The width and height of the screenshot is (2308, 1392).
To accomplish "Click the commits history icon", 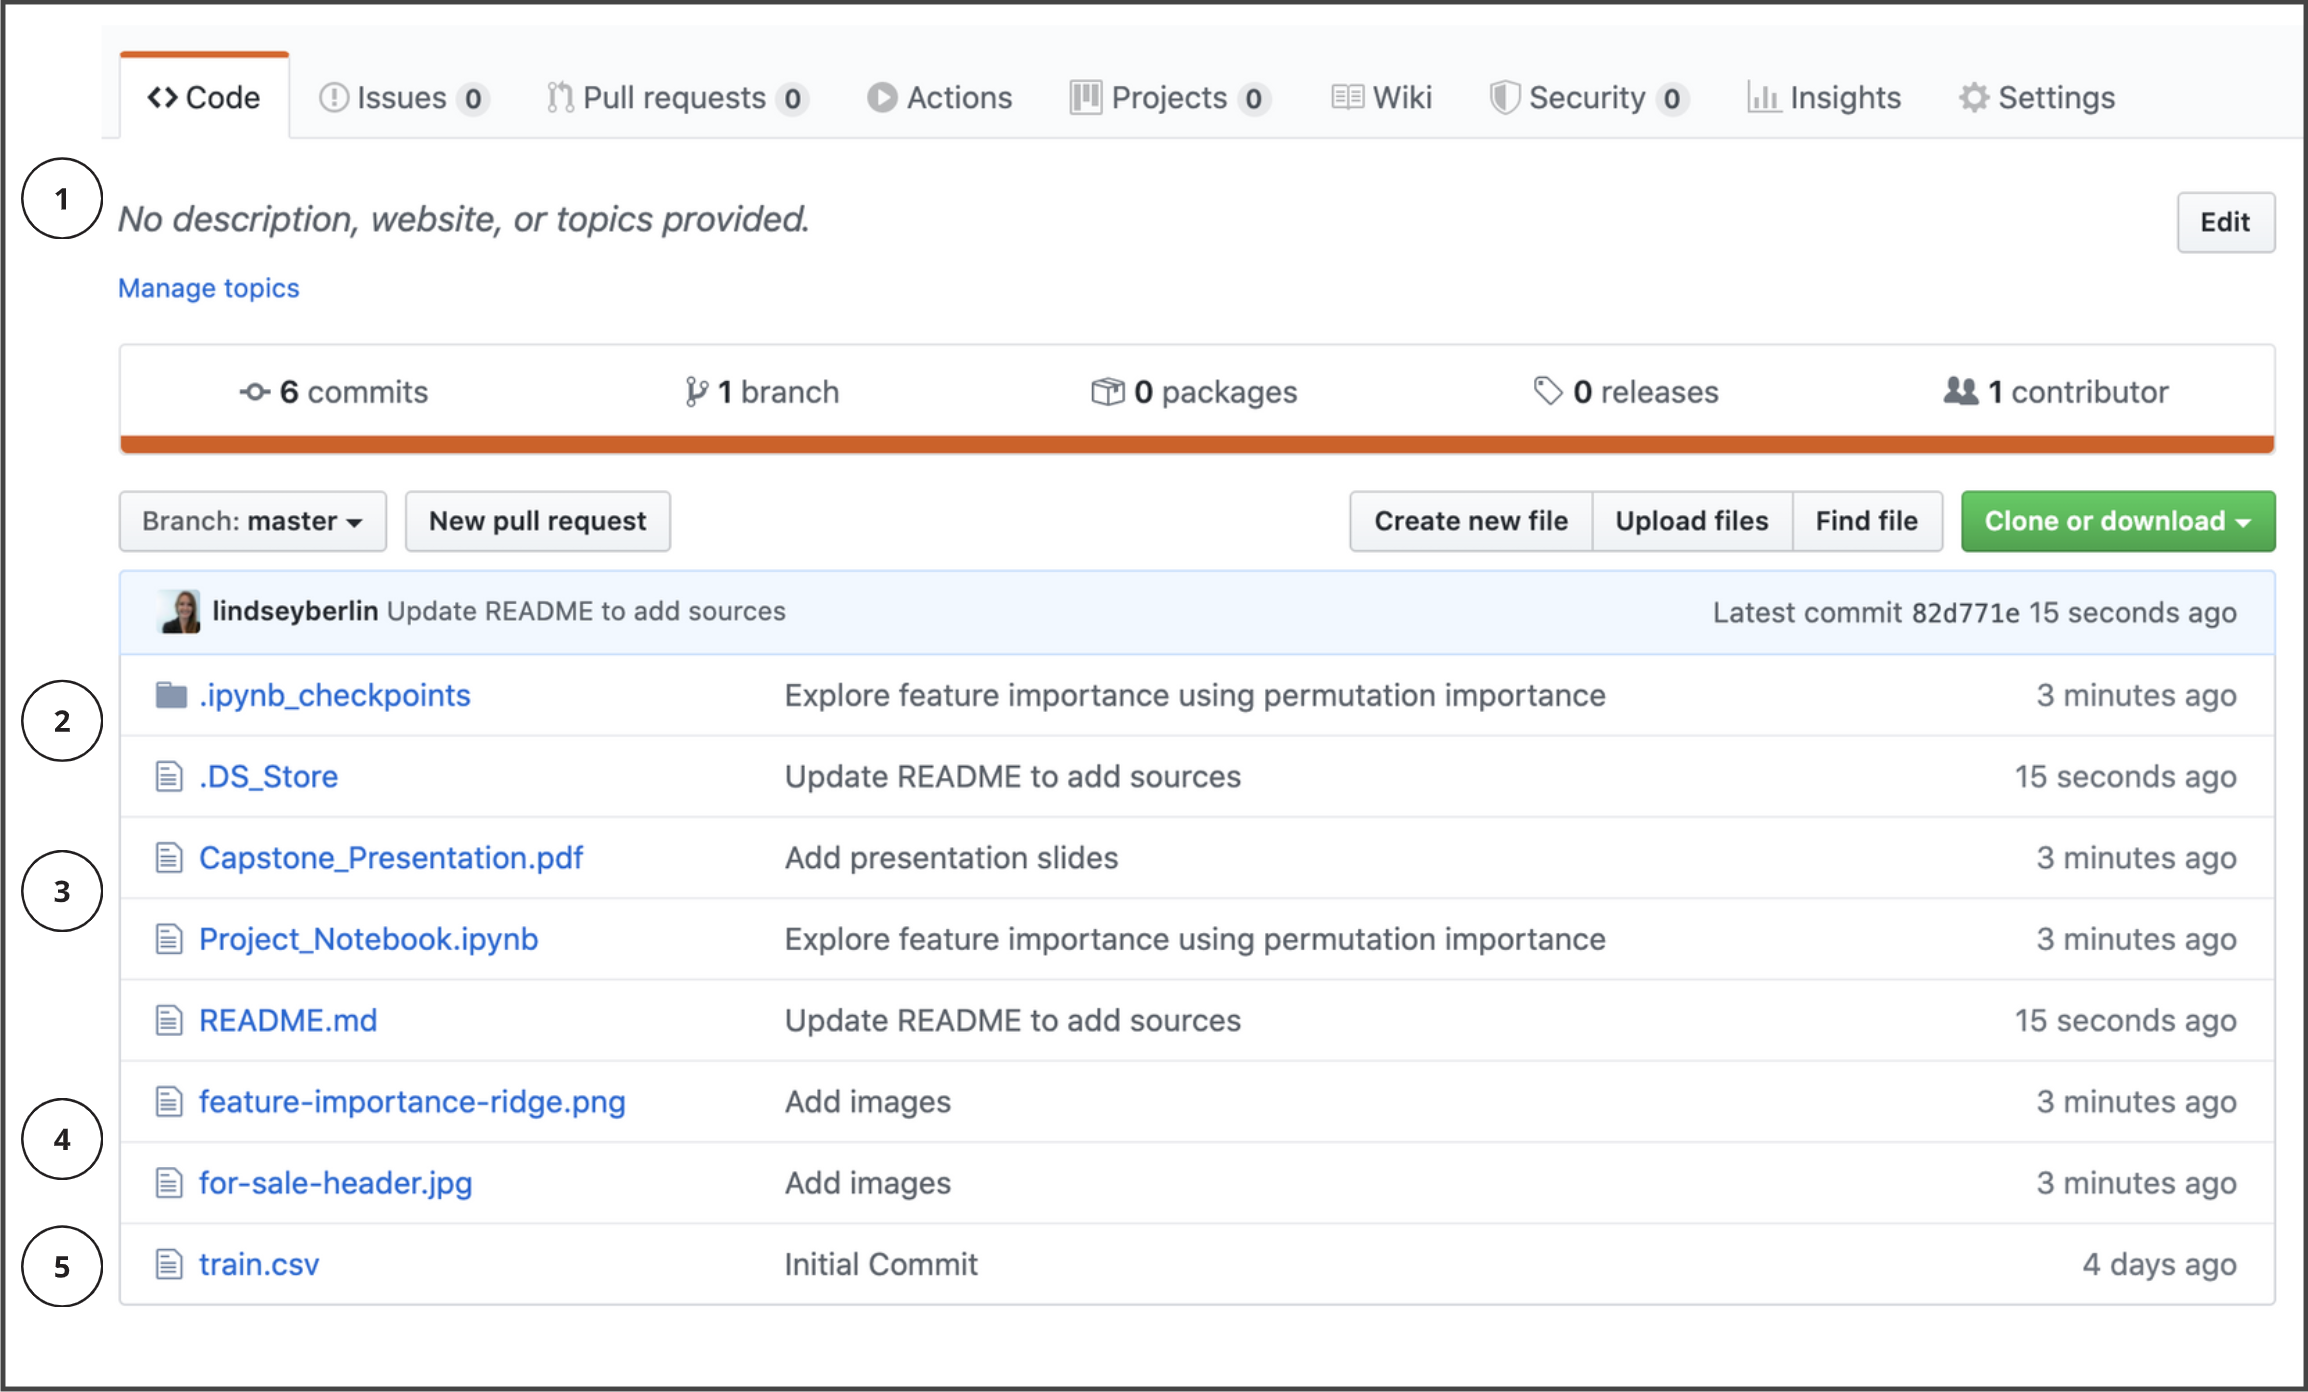I will coord(255,392).
